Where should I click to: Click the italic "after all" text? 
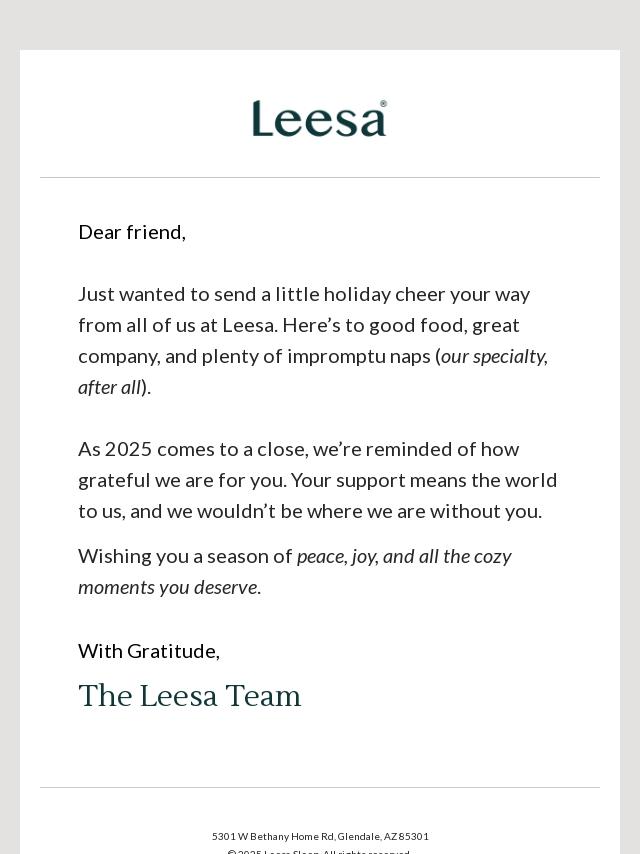[110, 387]
